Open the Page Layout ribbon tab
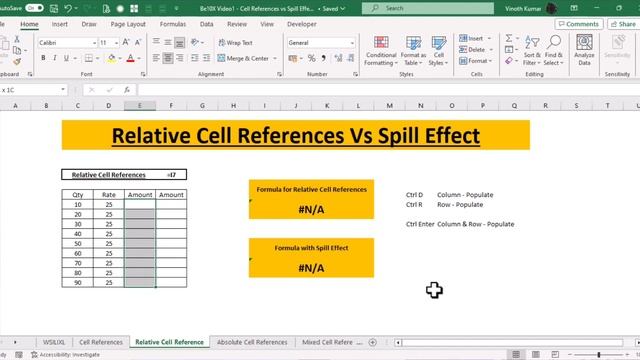The image size is (640, 360). [x=128, y=24]
